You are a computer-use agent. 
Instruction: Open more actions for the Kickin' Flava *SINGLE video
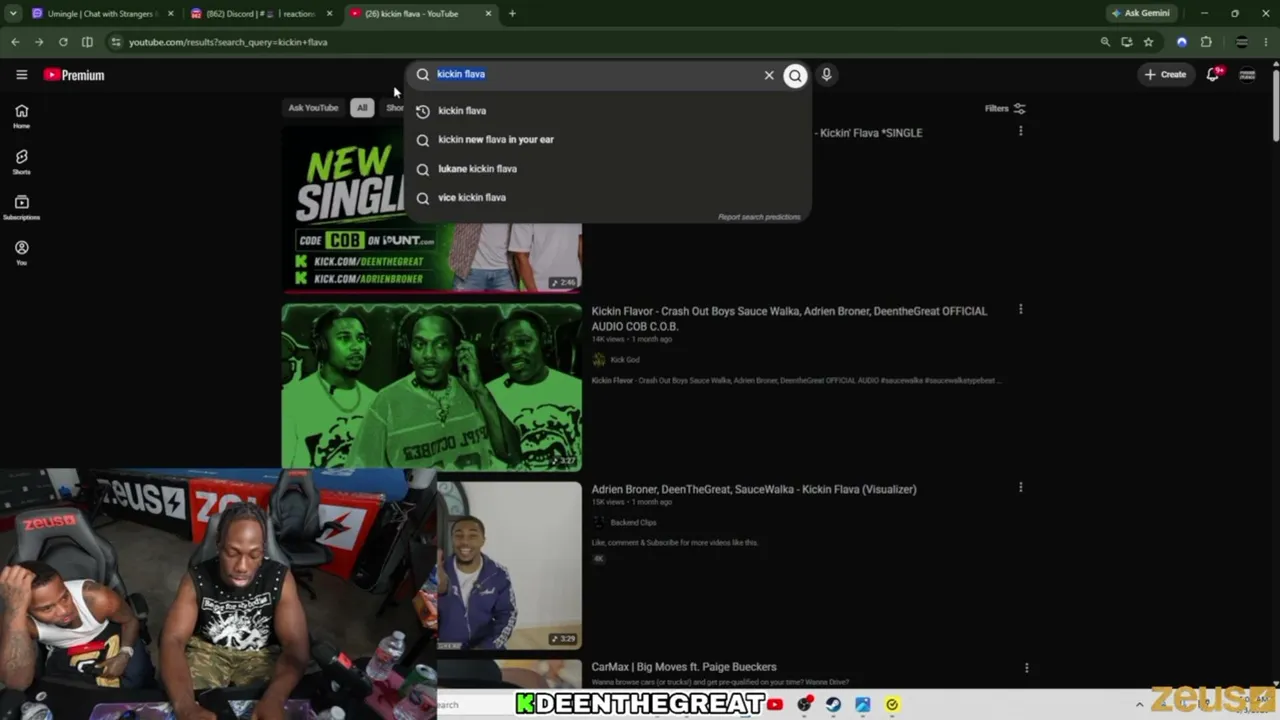(1020, 131)
